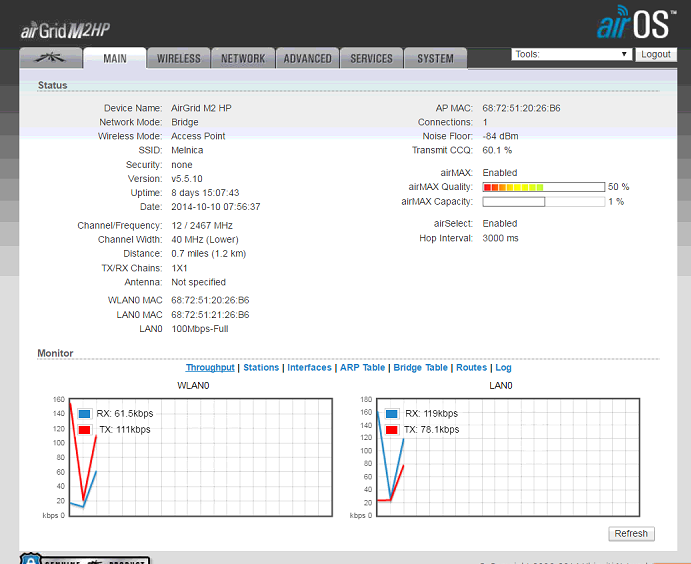This screenshot has width=691, height=564.
Task: Click the airMAX value Enabled
Action: click(500, 173)
